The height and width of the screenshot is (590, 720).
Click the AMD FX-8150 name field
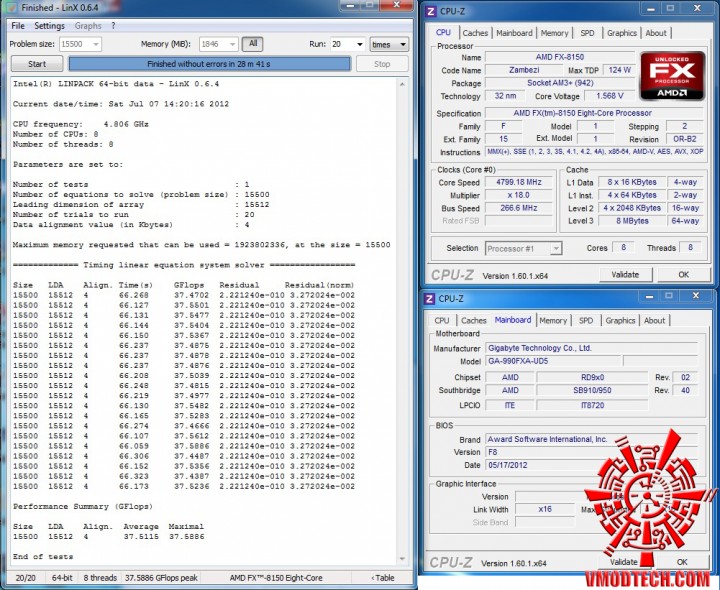point(560,57)
